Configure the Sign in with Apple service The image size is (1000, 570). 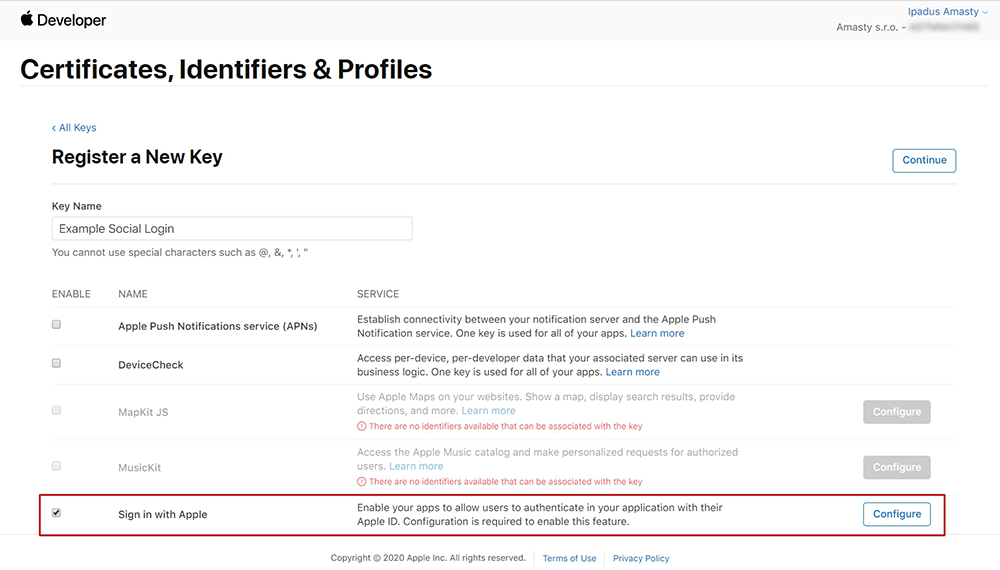897,514
